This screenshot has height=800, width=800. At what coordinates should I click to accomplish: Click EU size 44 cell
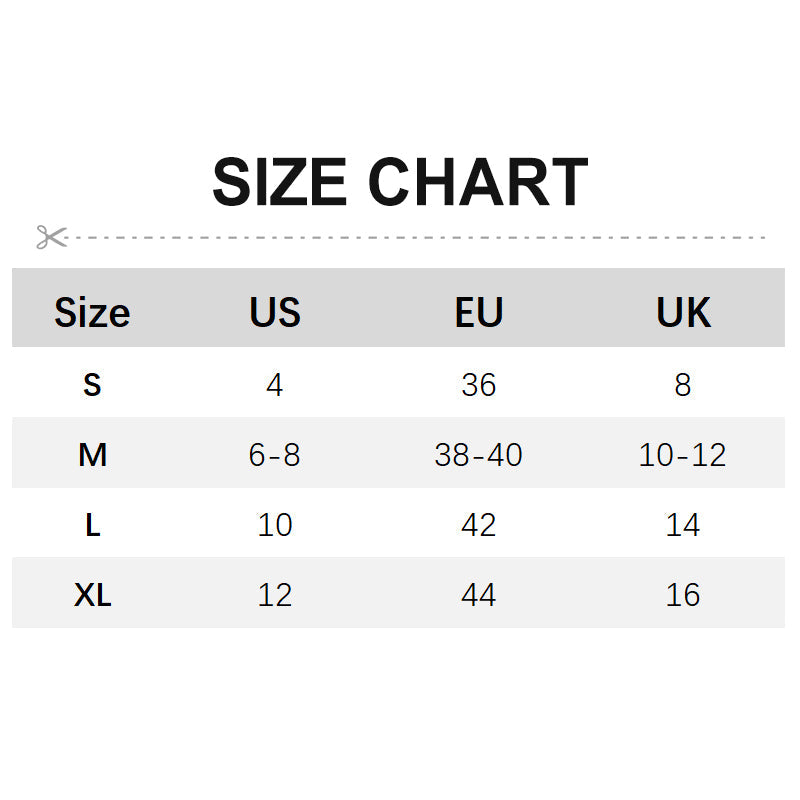(478, 595)
